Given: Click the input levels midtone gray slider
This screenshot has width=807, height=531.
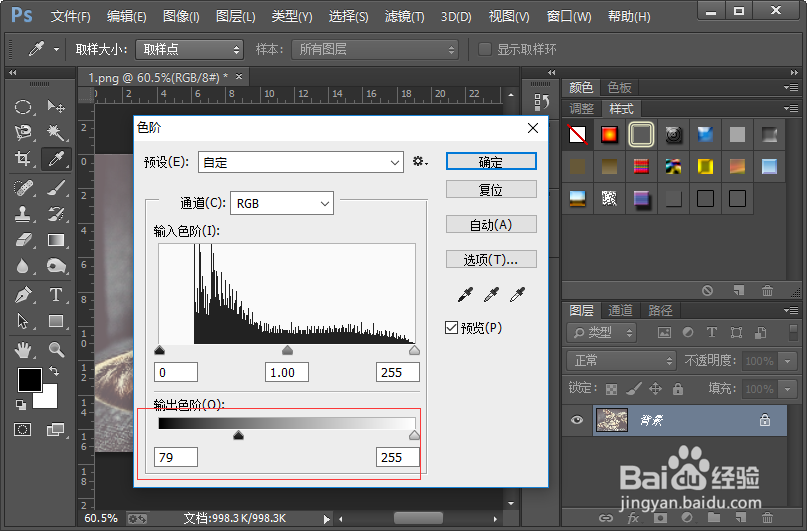Looking at the screenshot, I should (287, 350).
